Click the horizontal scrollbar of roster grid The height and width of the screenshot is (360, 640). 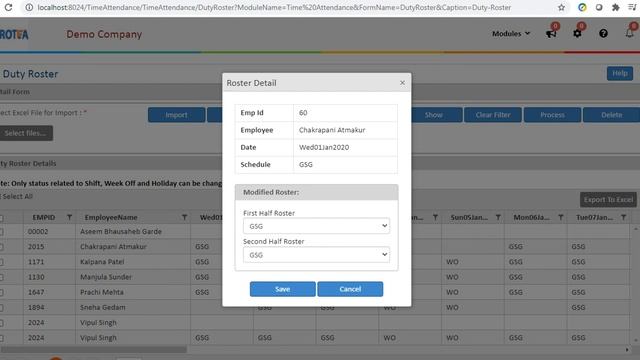pyautogui.click(x=93, y=350)
